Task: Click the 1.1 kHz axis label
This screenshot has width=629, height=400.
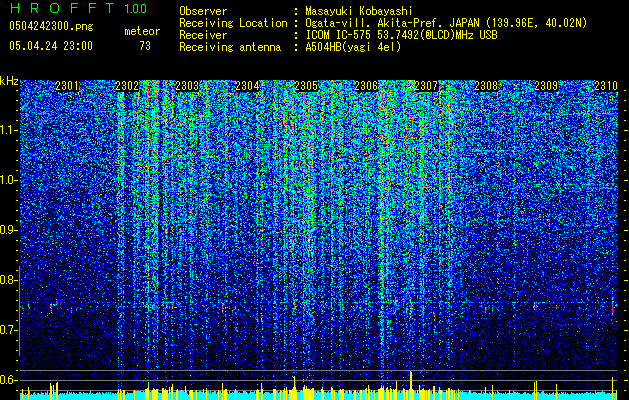Action: point(10,130)
